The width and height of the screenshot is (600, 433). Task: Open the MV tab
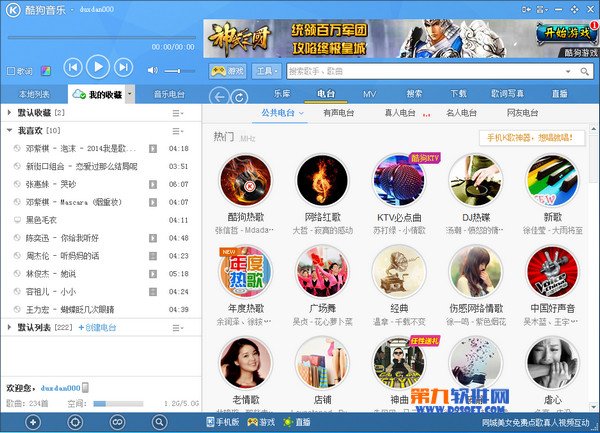click(x=369, y=94)
